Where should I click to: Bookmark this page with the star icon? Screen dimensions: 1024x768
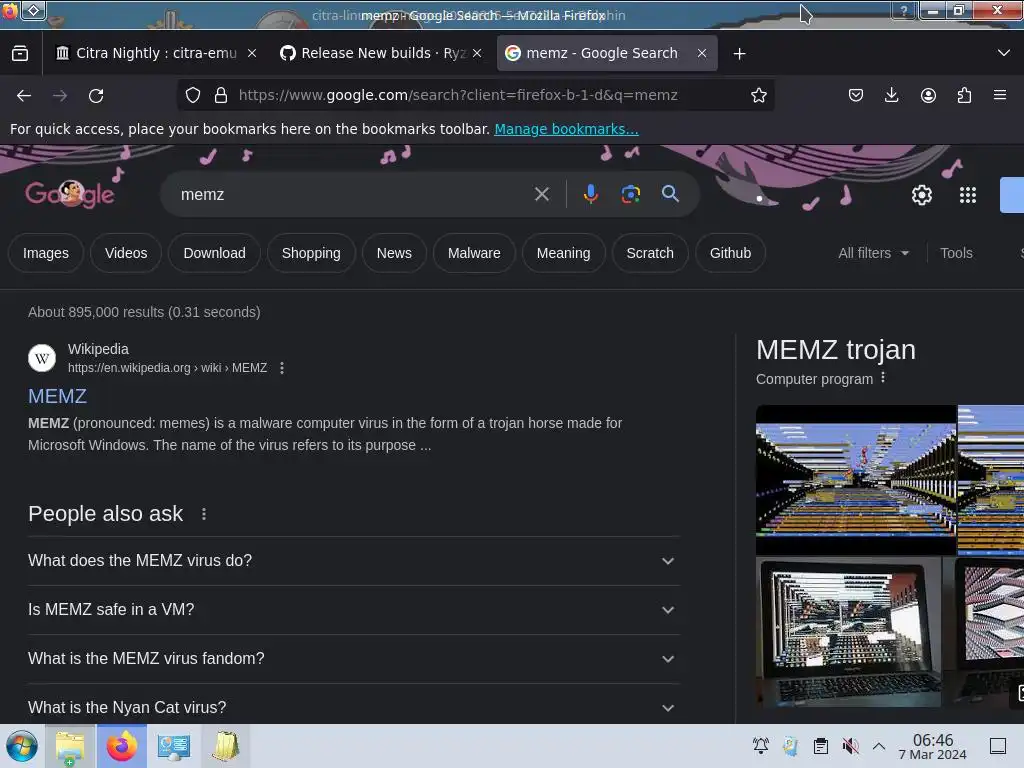tap(758, 95)
